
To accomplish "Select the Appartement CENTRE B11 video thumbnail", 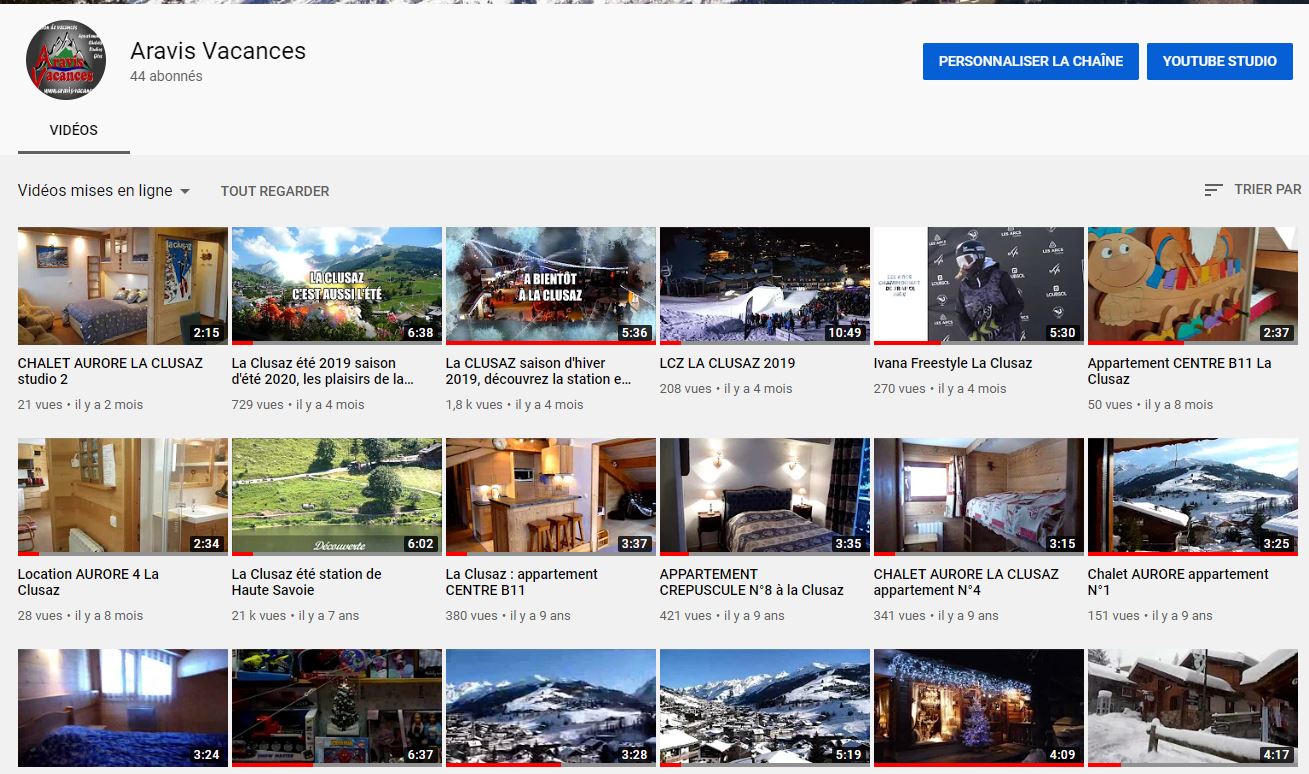I will [x=1192, y=285].
